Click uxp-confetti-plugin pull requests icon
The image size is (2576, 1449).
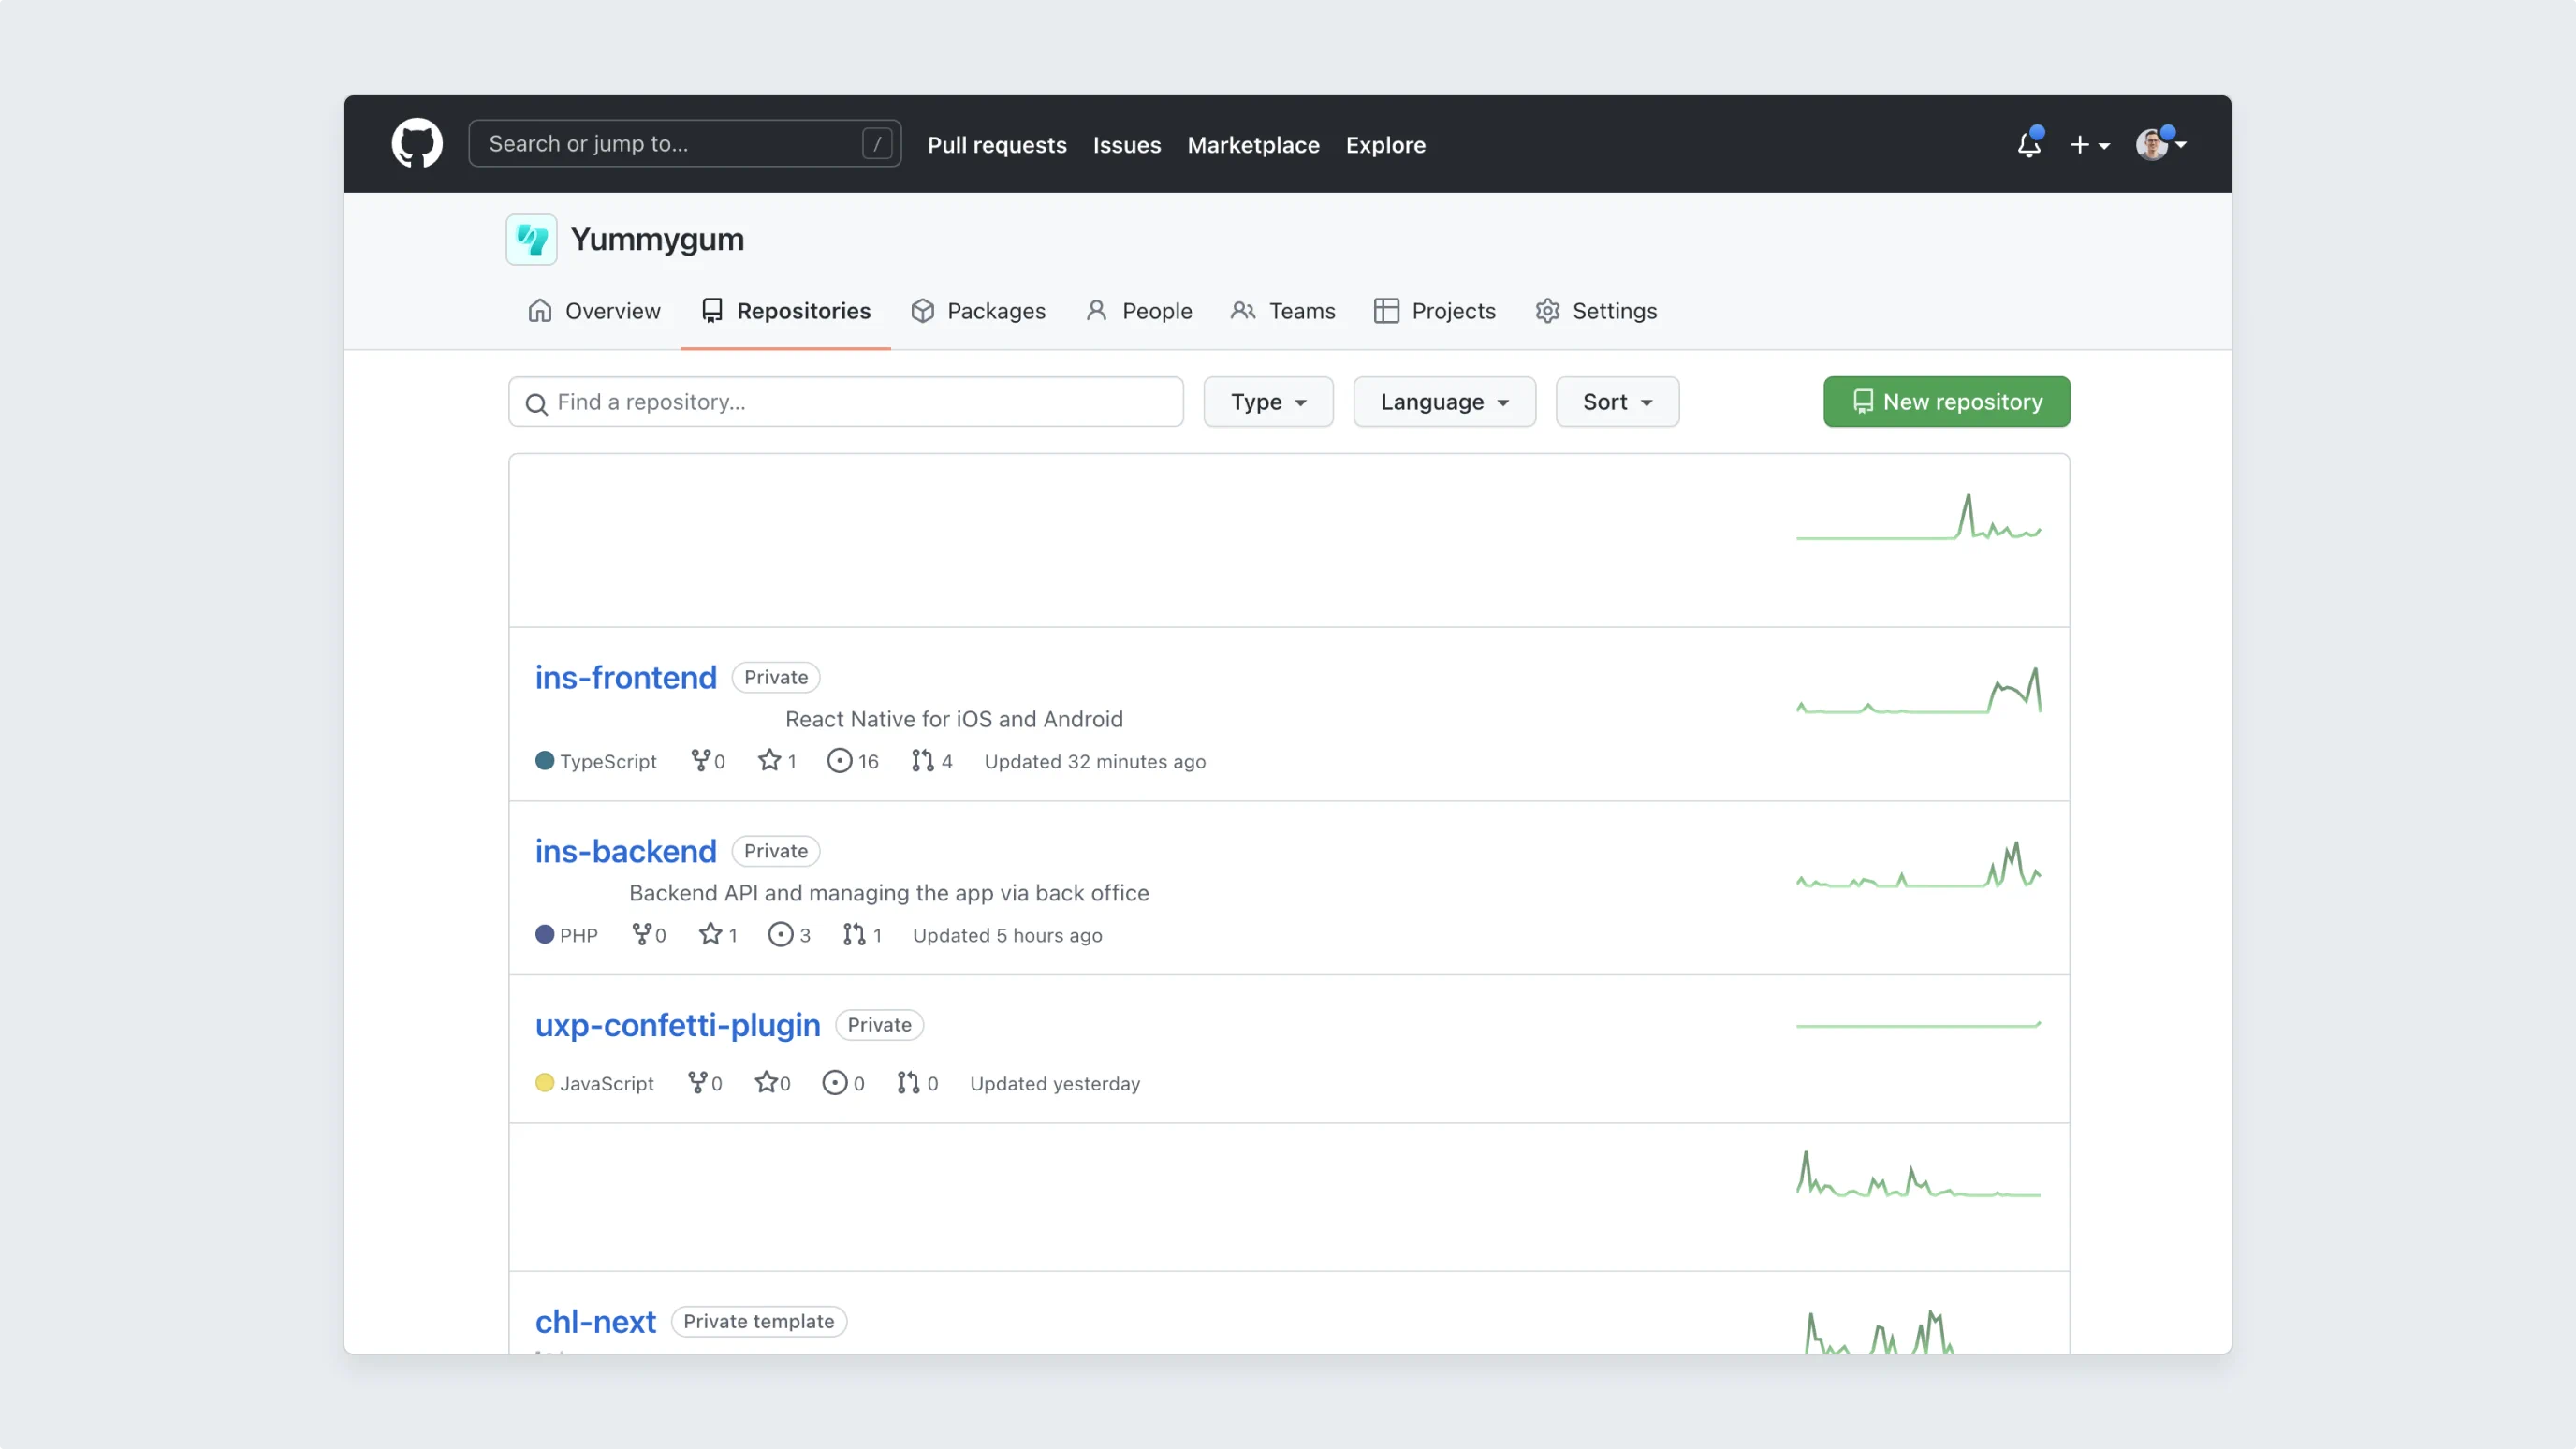908,1082
